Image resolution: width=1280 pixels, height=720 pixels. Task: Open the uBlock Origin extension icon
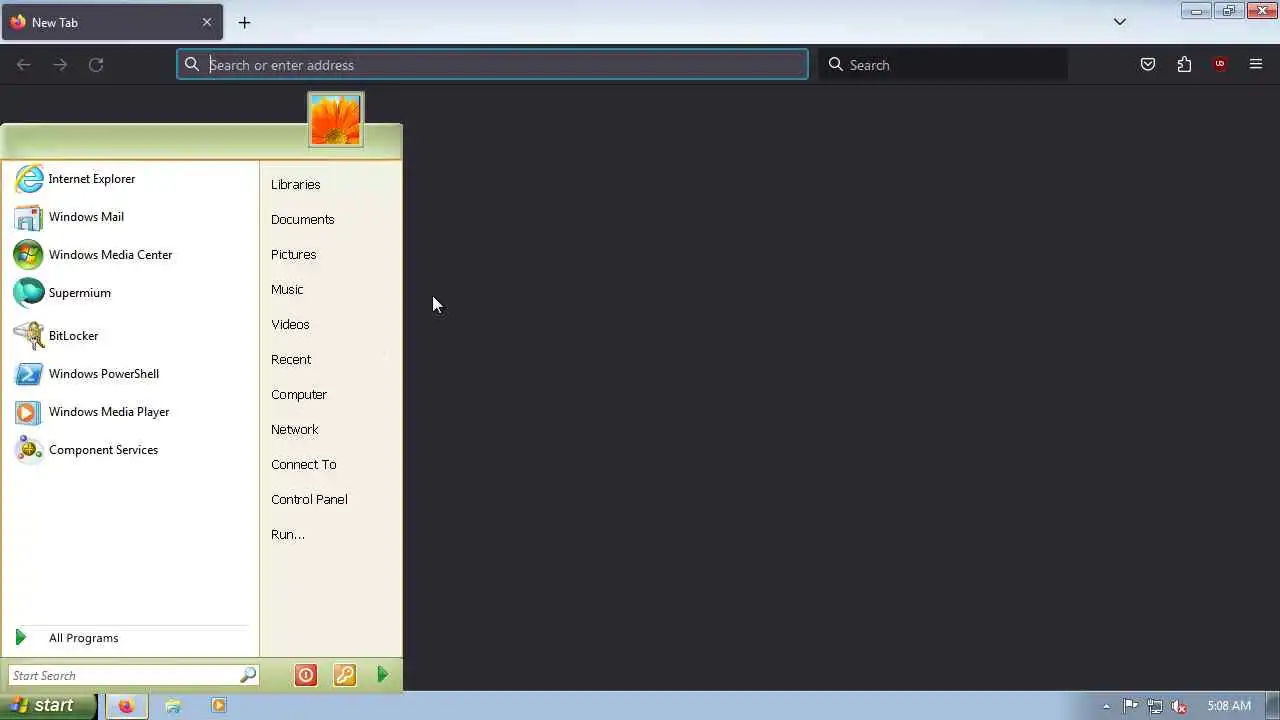click(x=1220, y=65)
